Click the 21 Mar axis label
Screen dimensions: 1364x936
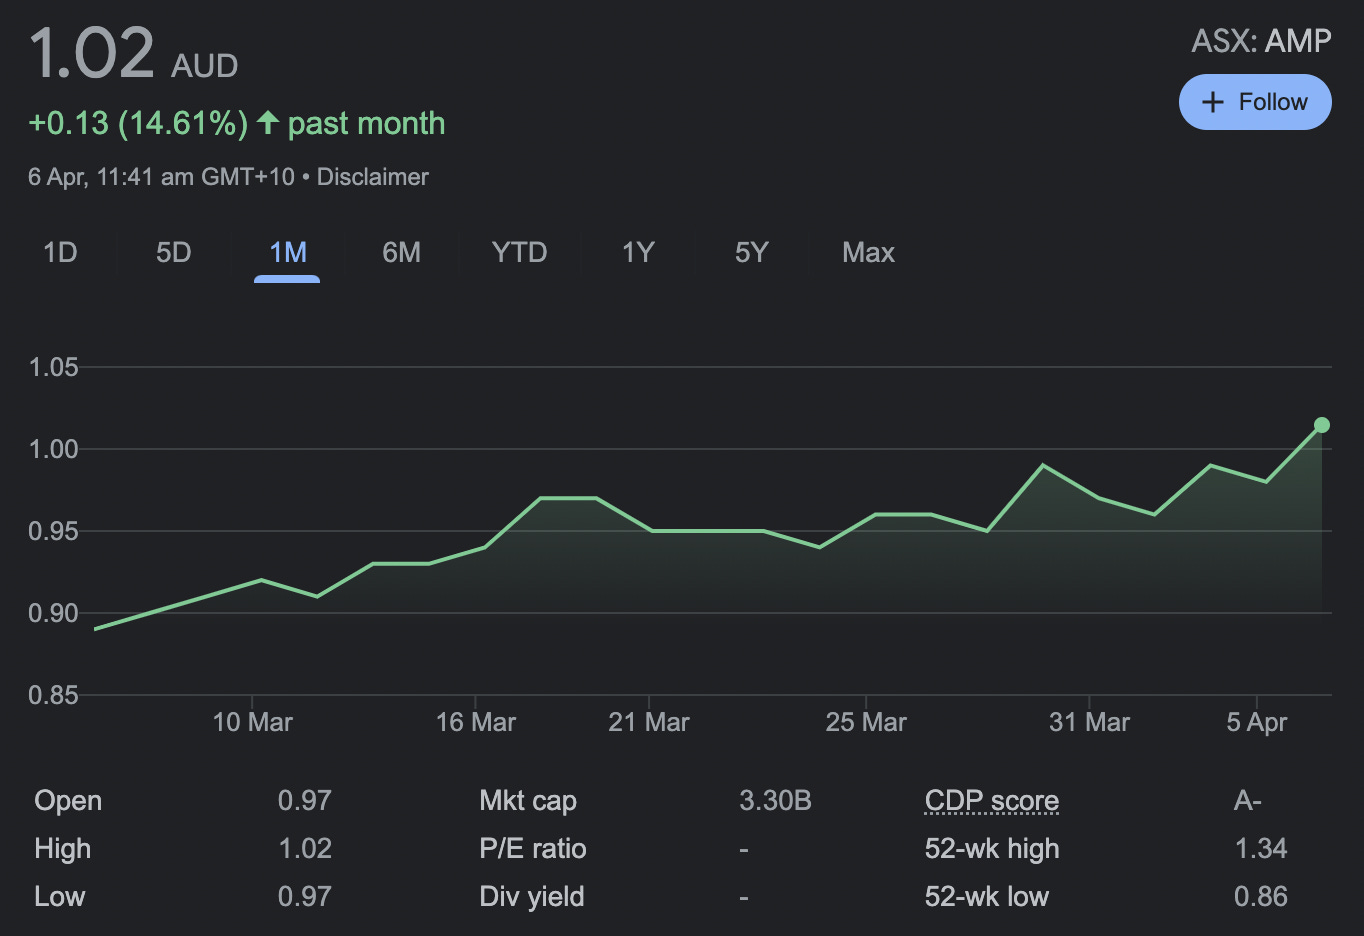pyautogui.click(x=649, y=722)
